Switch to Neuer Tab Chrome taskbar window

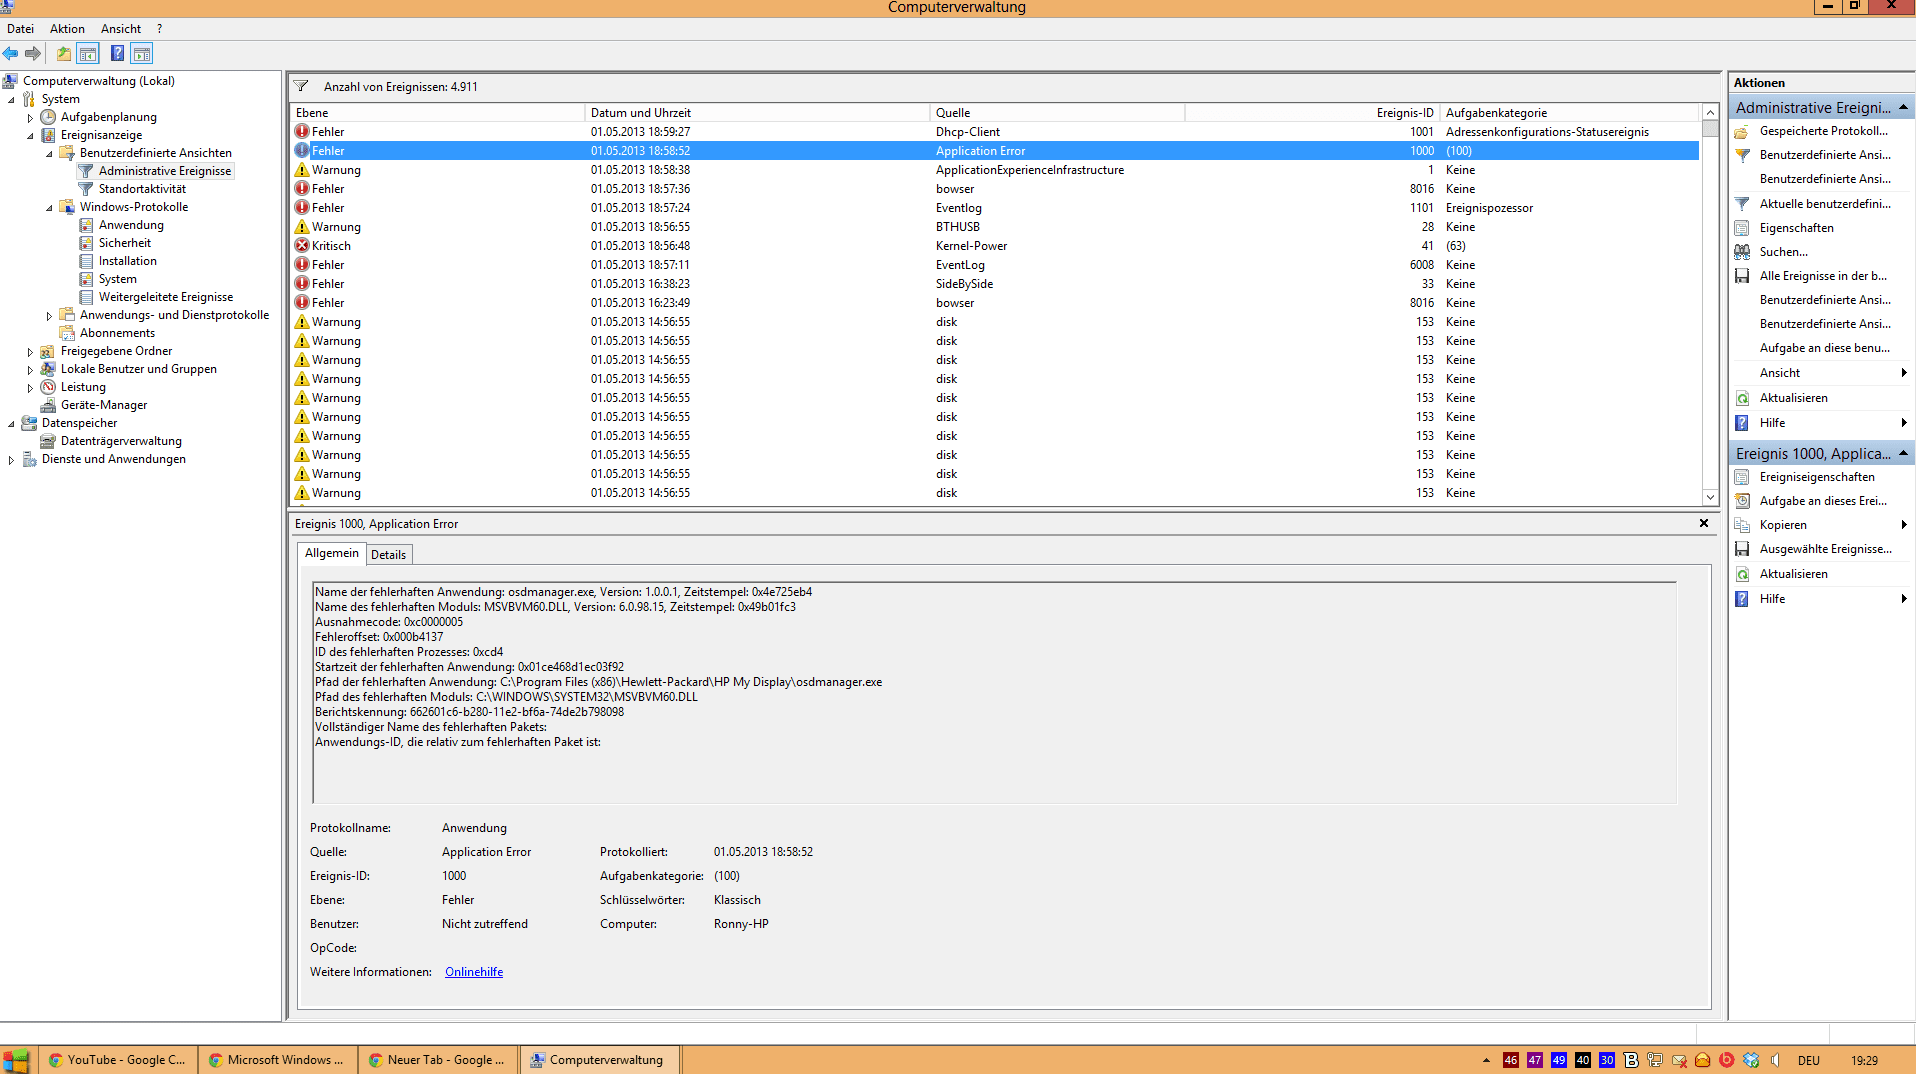438,1060
